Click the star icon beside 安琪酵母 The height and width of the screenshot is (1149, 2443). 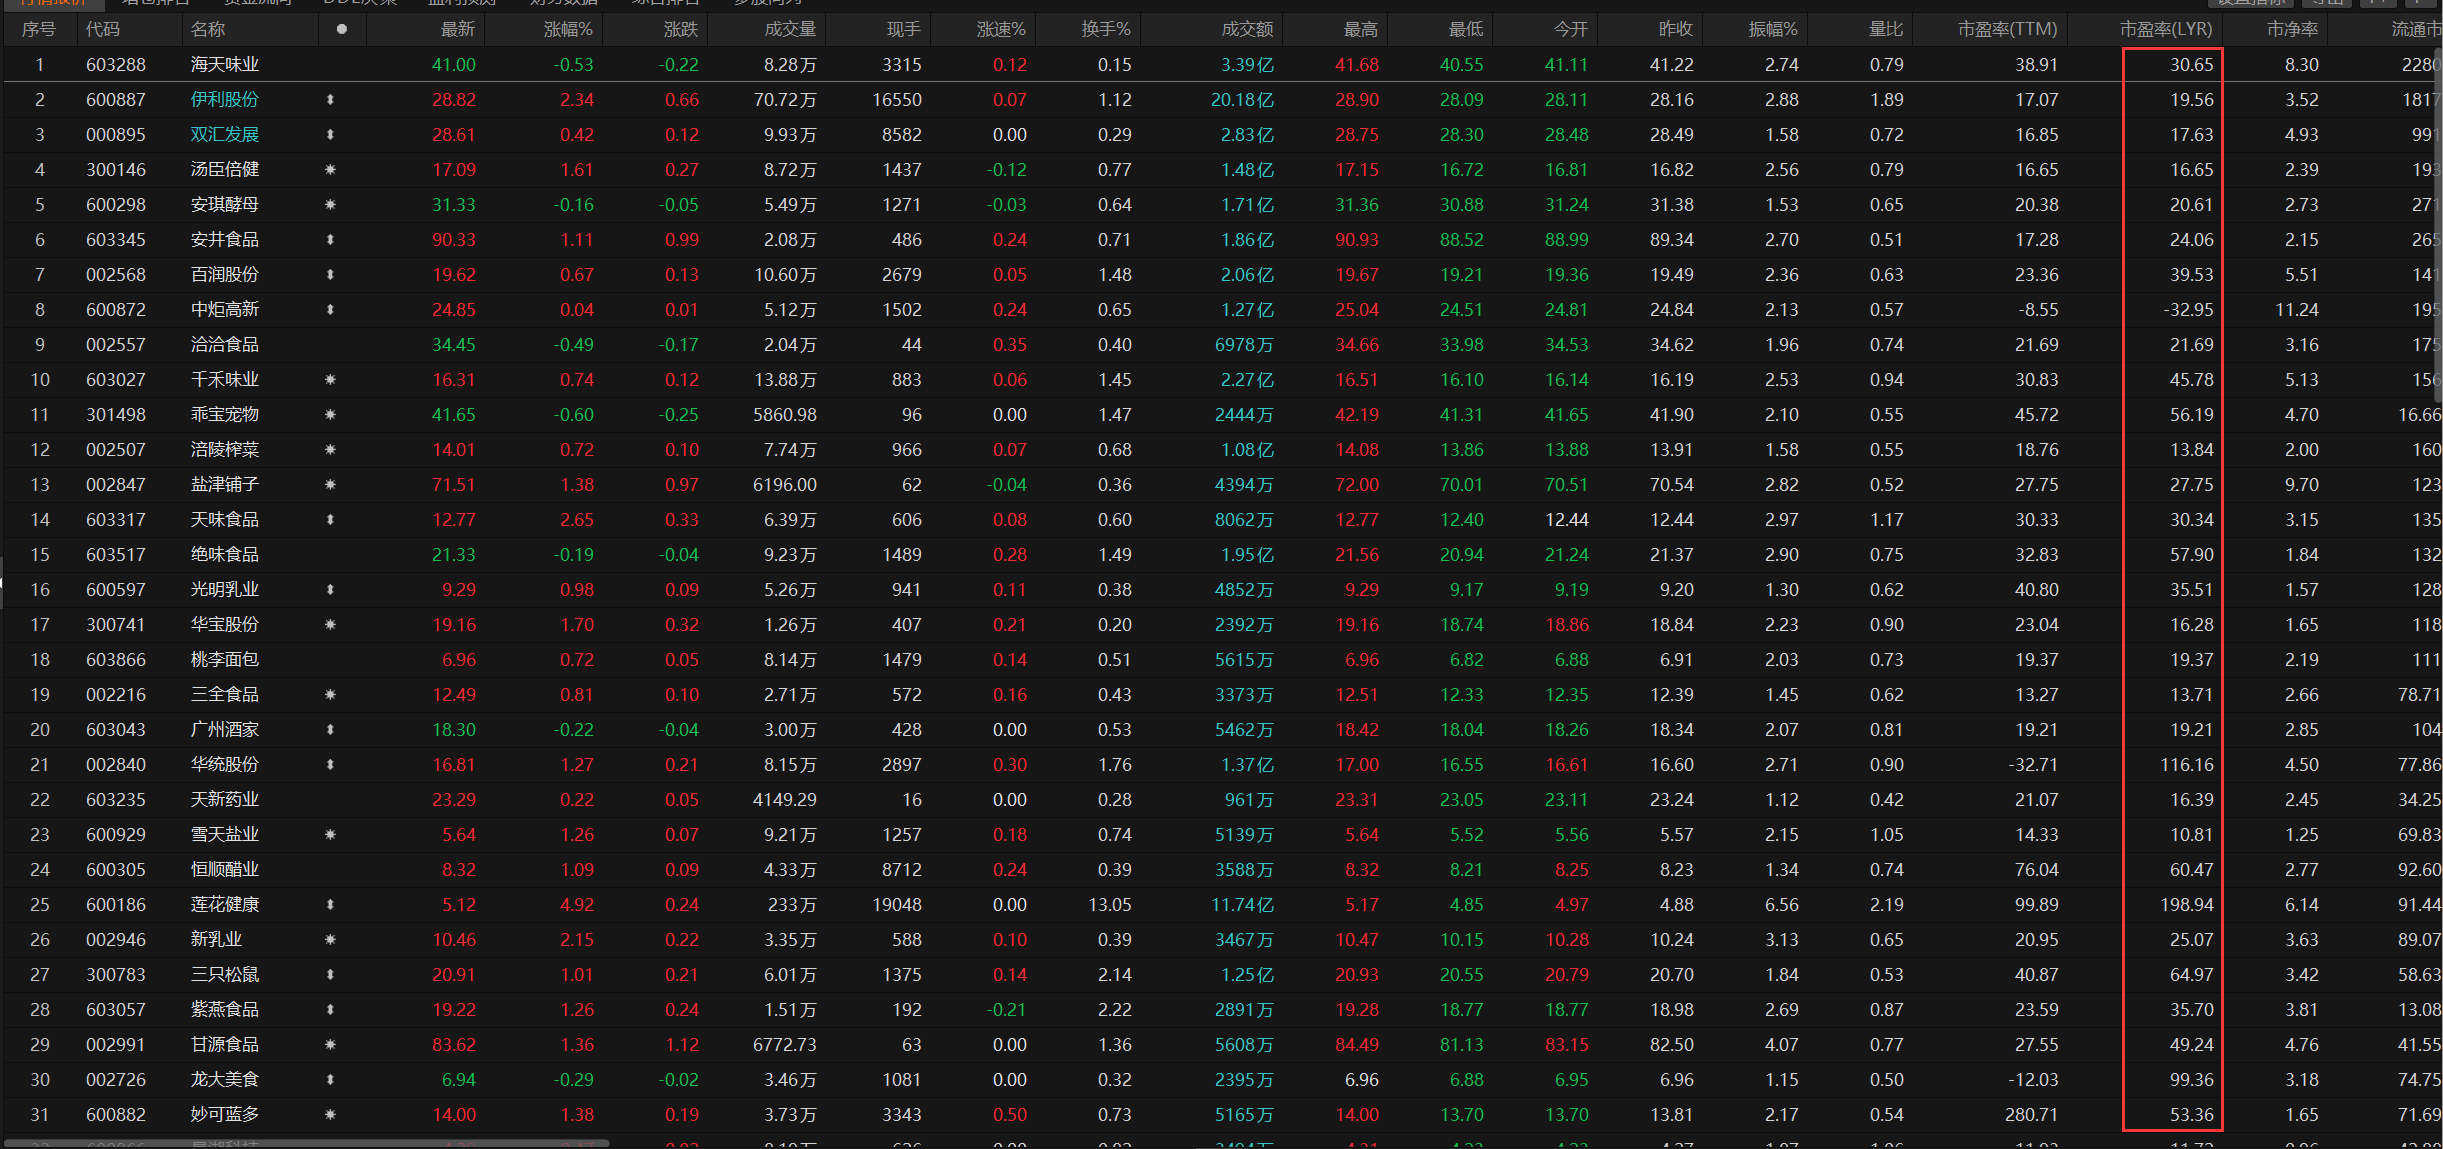pyautogui.click(x=330, y=205)
